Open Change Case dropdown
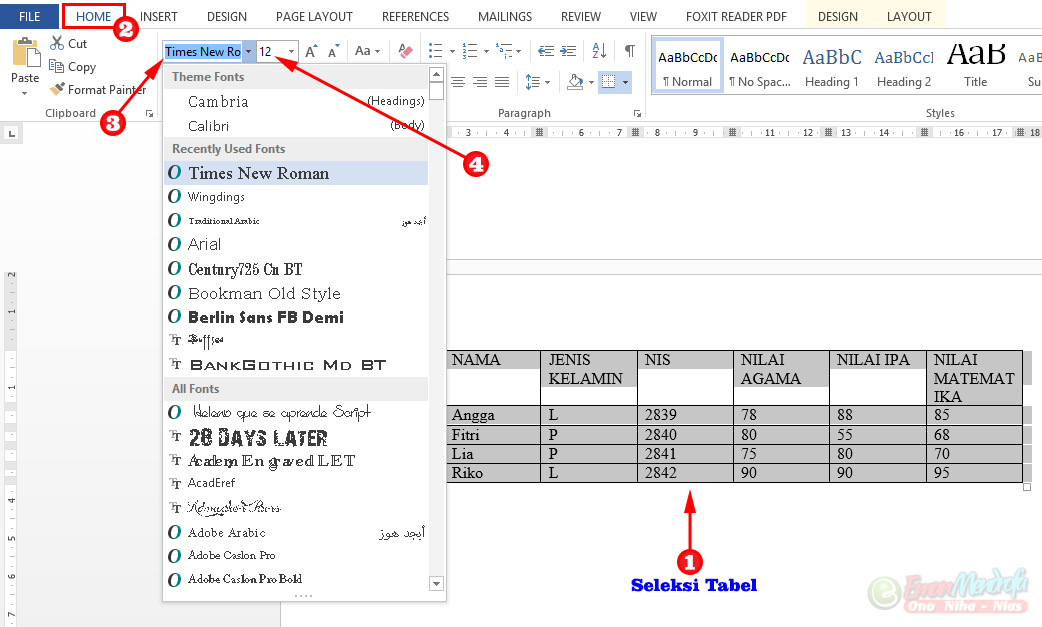The image size is (1042, 627). (367, 51)
